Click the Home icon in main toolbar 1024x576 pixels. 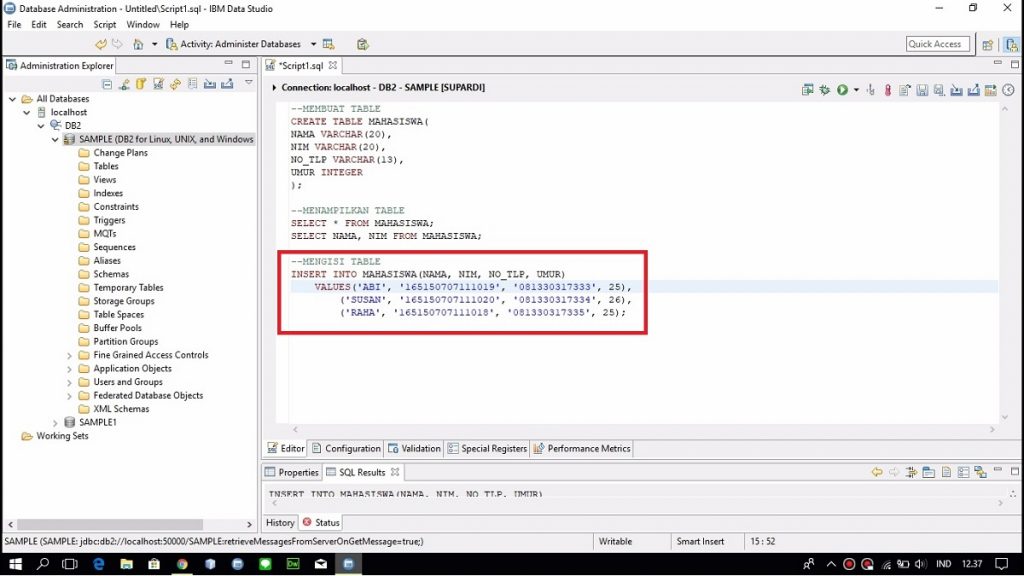(x=138, y=44)
